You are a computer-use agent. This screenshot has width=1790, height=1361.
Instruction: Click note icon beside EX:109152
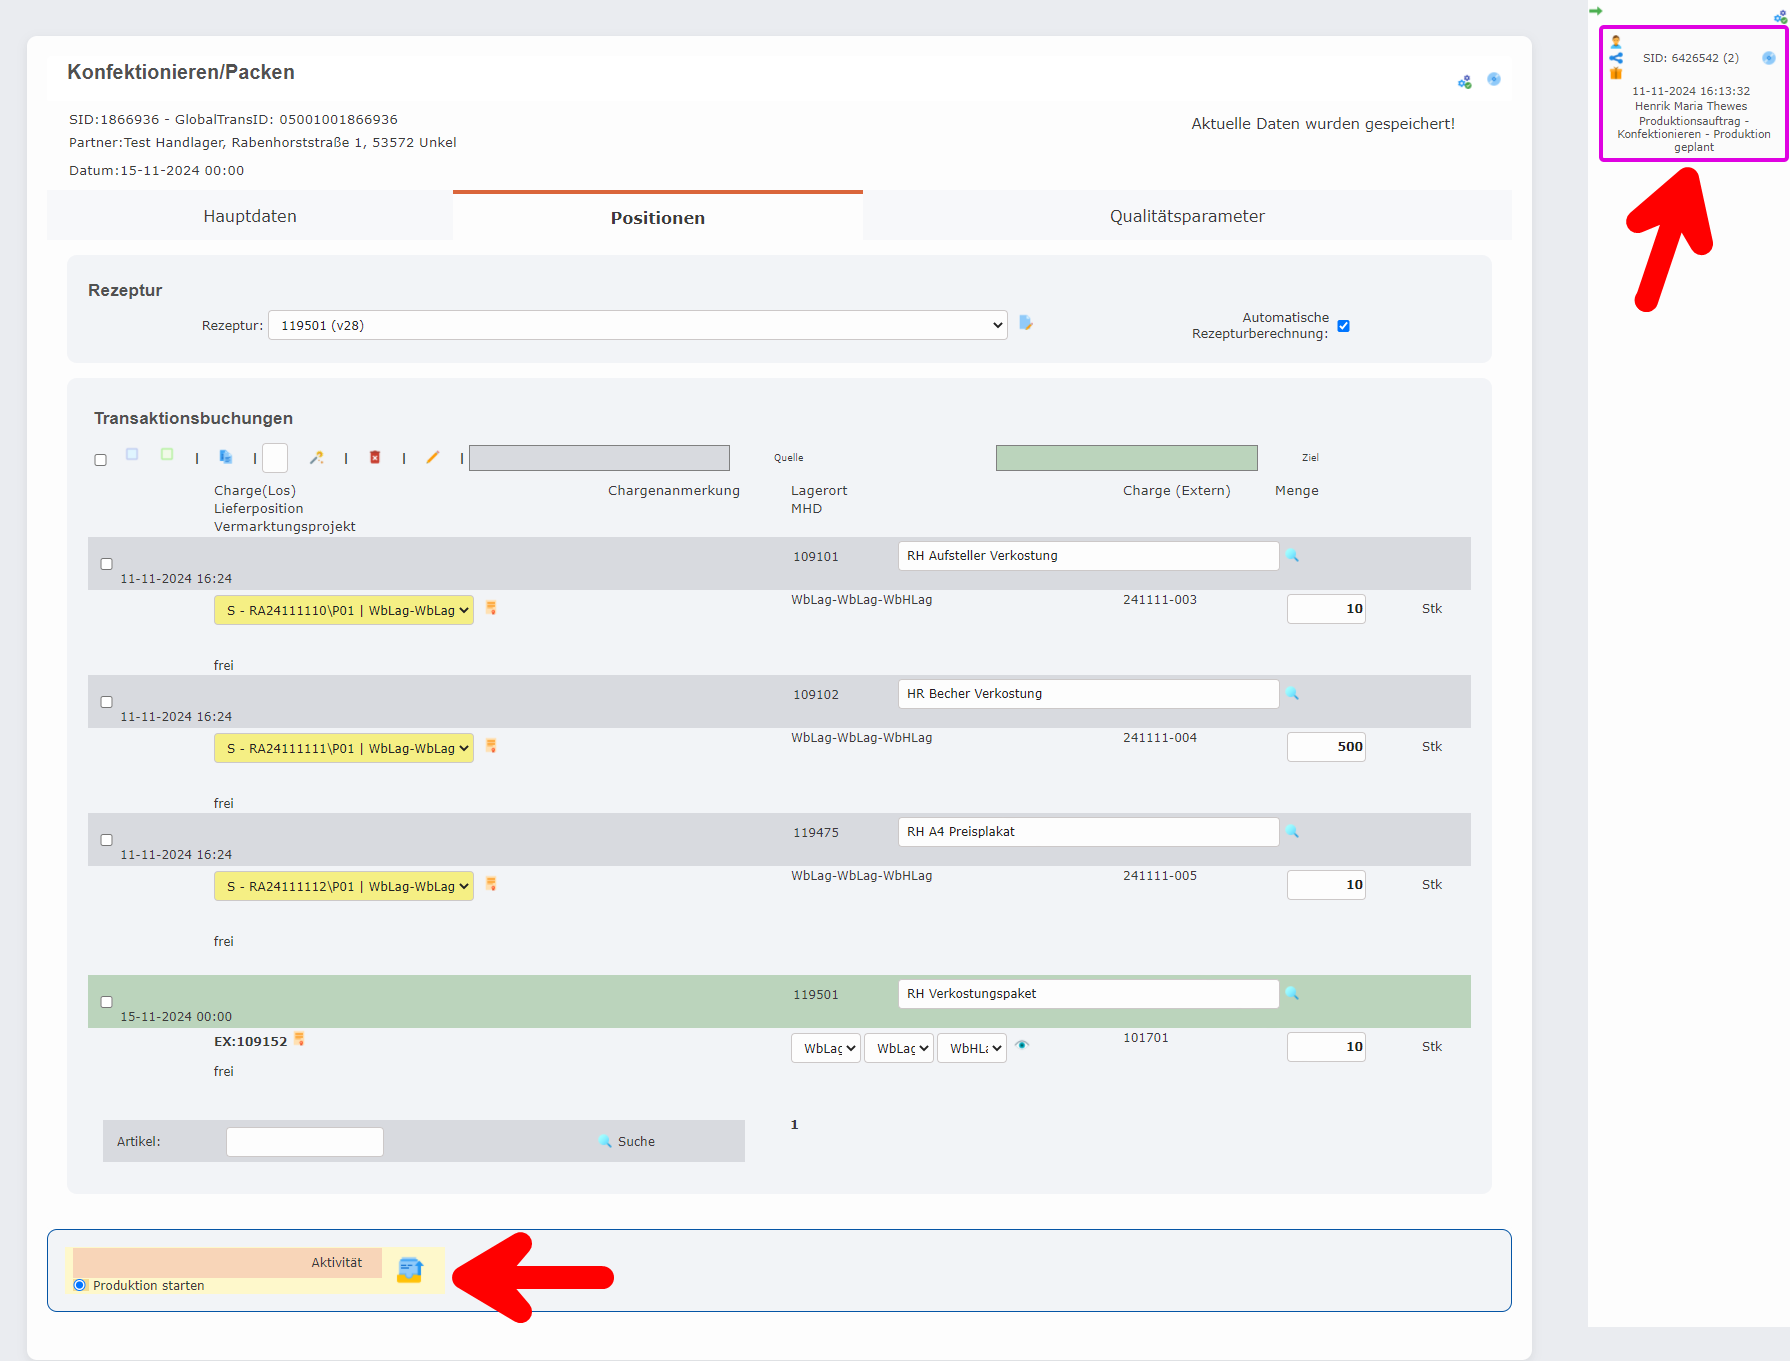pyautogui.click(x=299, y=1040)
